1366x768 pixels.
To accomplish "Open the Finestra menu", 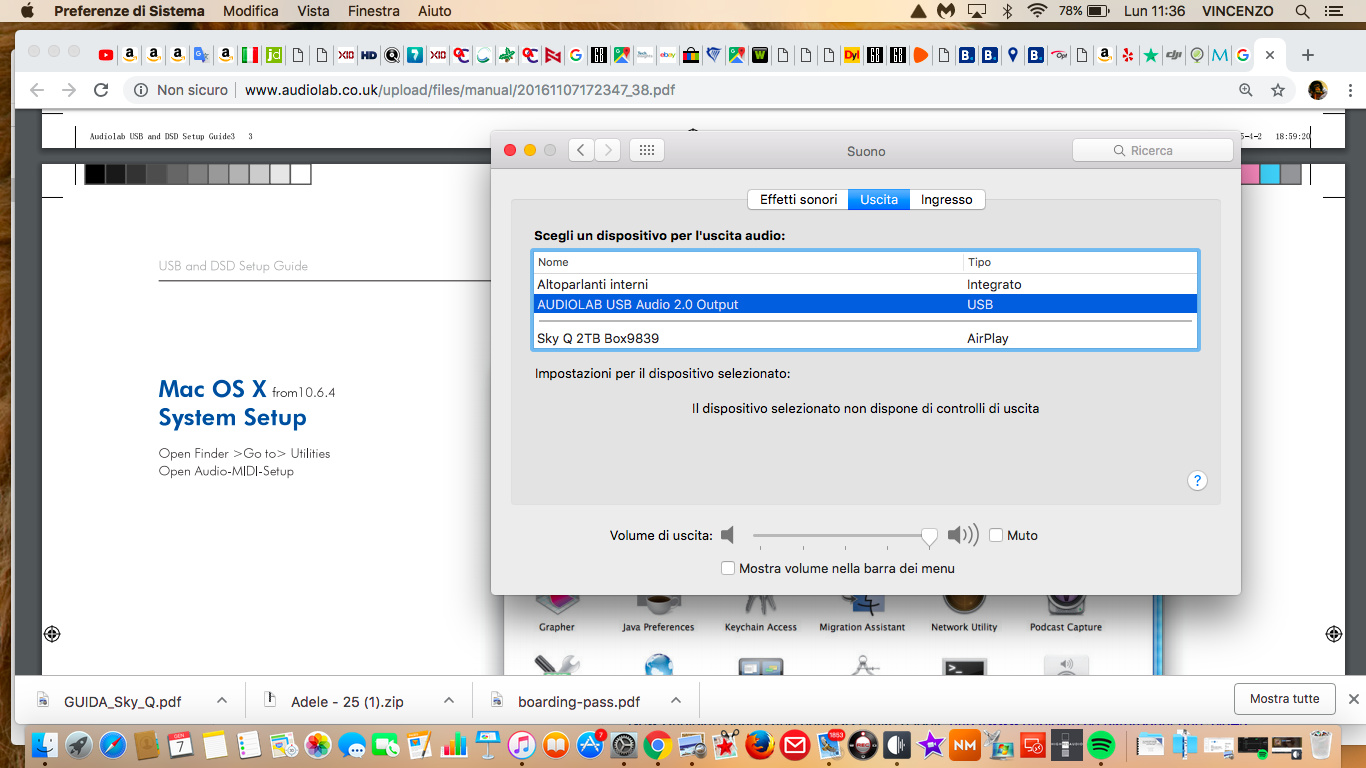I will tap(373, 11).
